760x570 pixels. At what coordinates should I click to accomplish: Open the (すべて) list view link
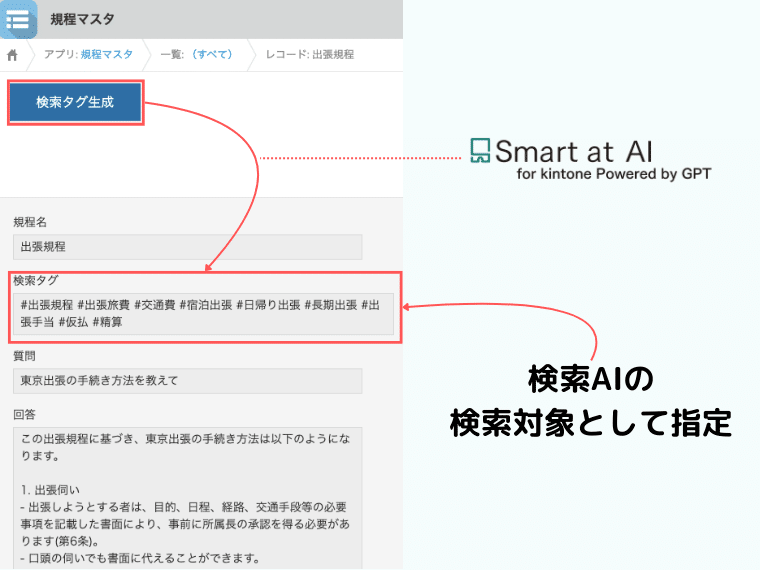(212, 54)
